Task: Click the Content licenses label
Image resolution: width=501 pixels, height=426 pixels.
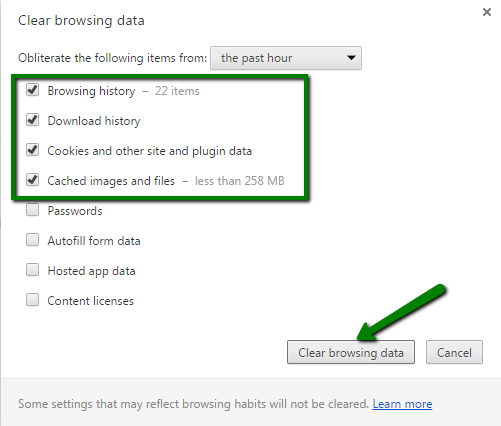Action: pos(91,301)
